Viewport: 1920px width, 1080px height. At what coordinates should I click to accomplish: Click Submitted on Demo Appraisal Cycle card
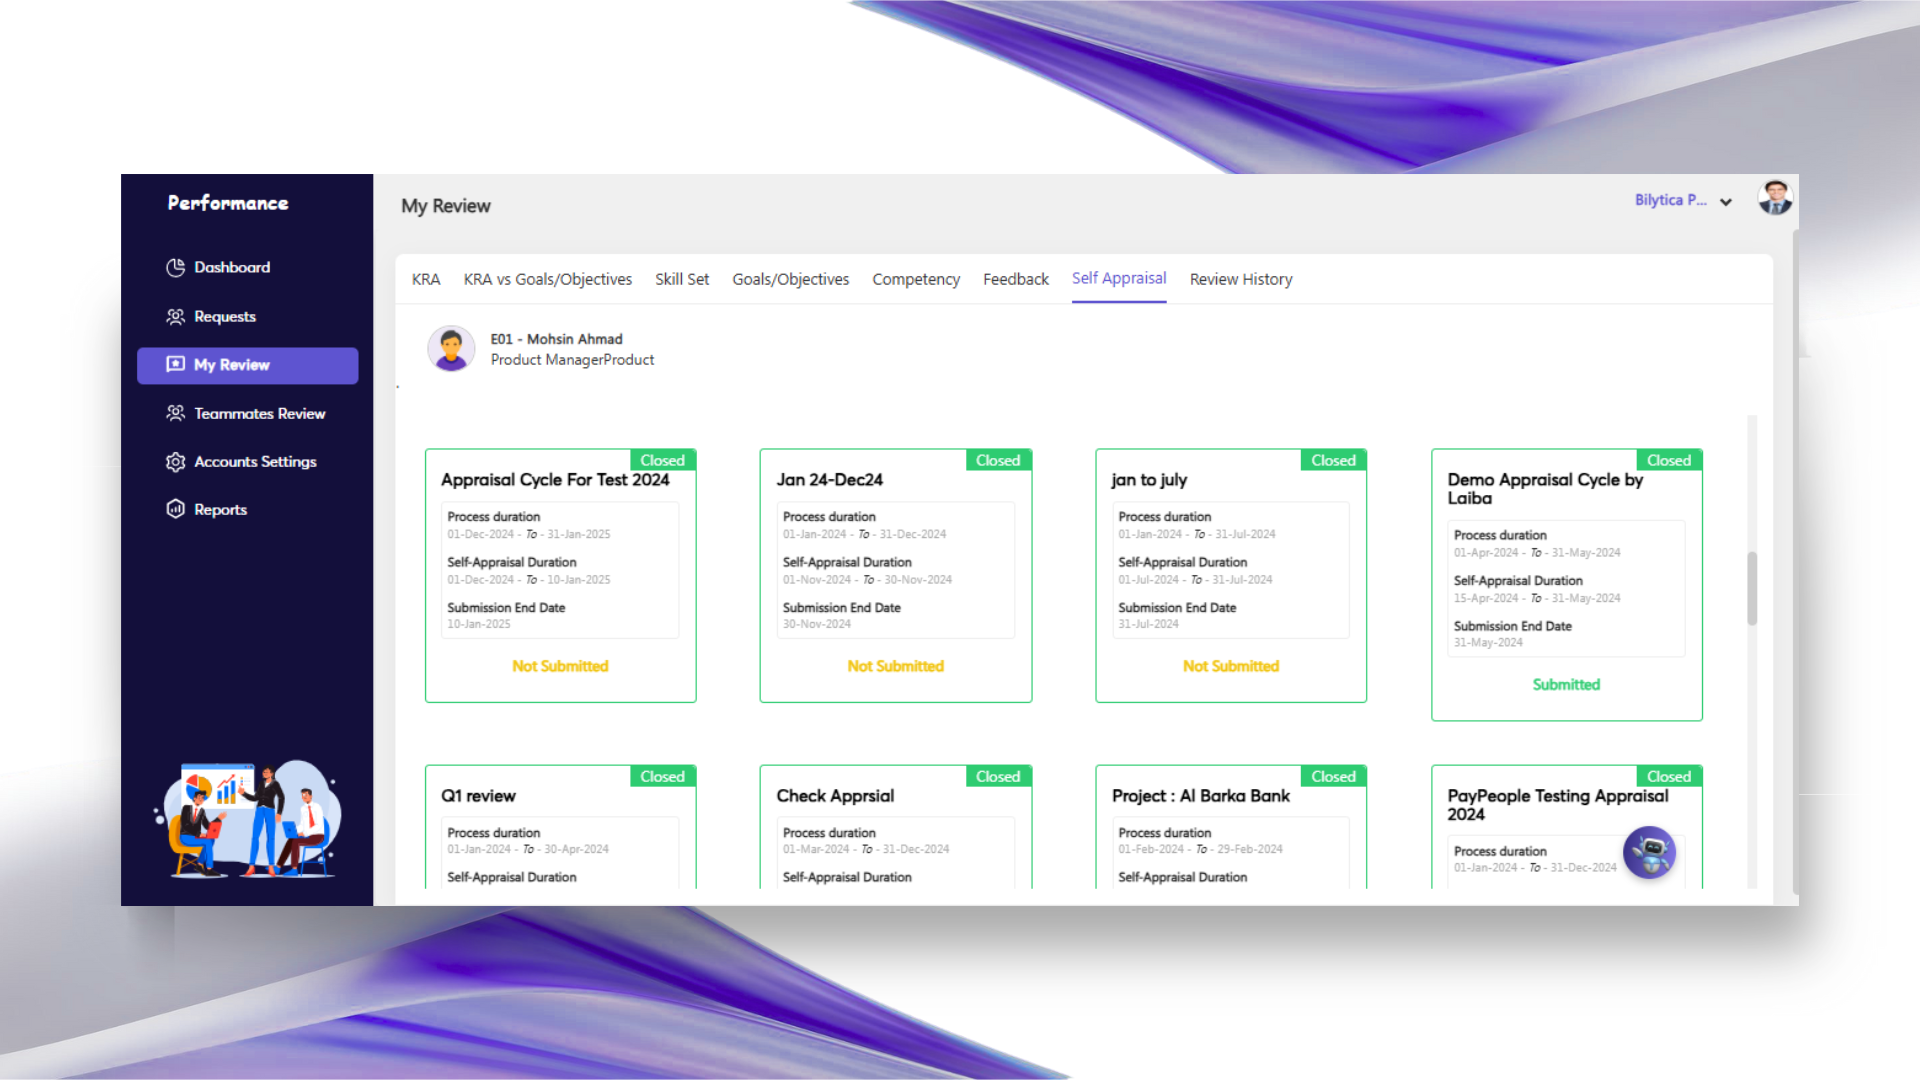[x=1566, y=684]
